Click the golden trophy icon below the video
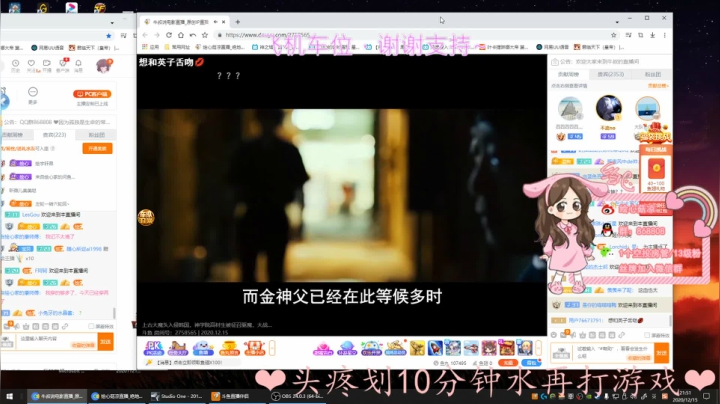This screenshot has height=404, width=720. click(229, 348)
